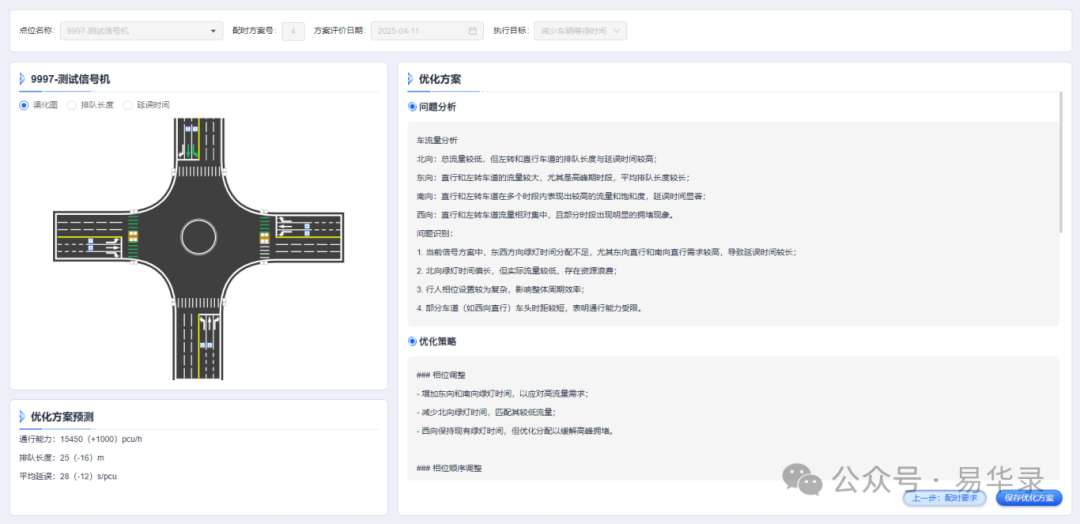Click the line 增加东向和南向绿灯时间

point(503,394)
